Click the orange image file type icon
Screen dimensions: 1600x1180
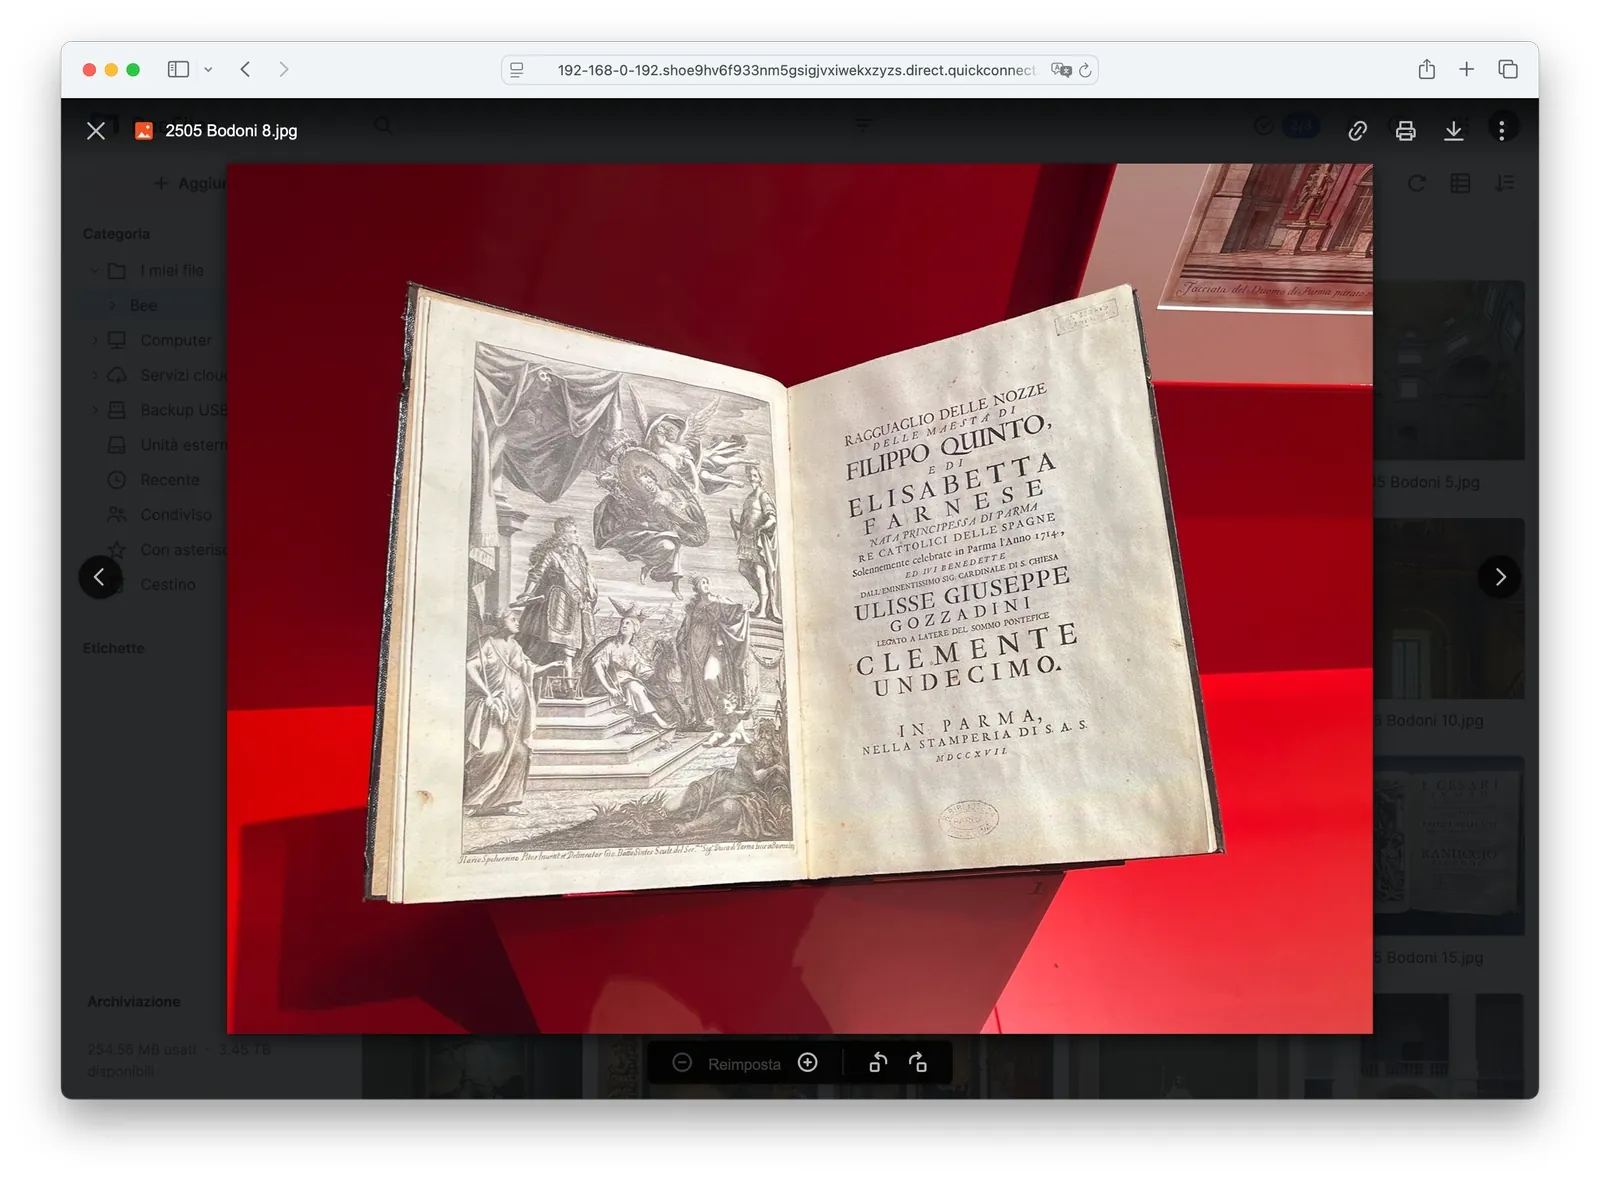(x=144, y=131)
